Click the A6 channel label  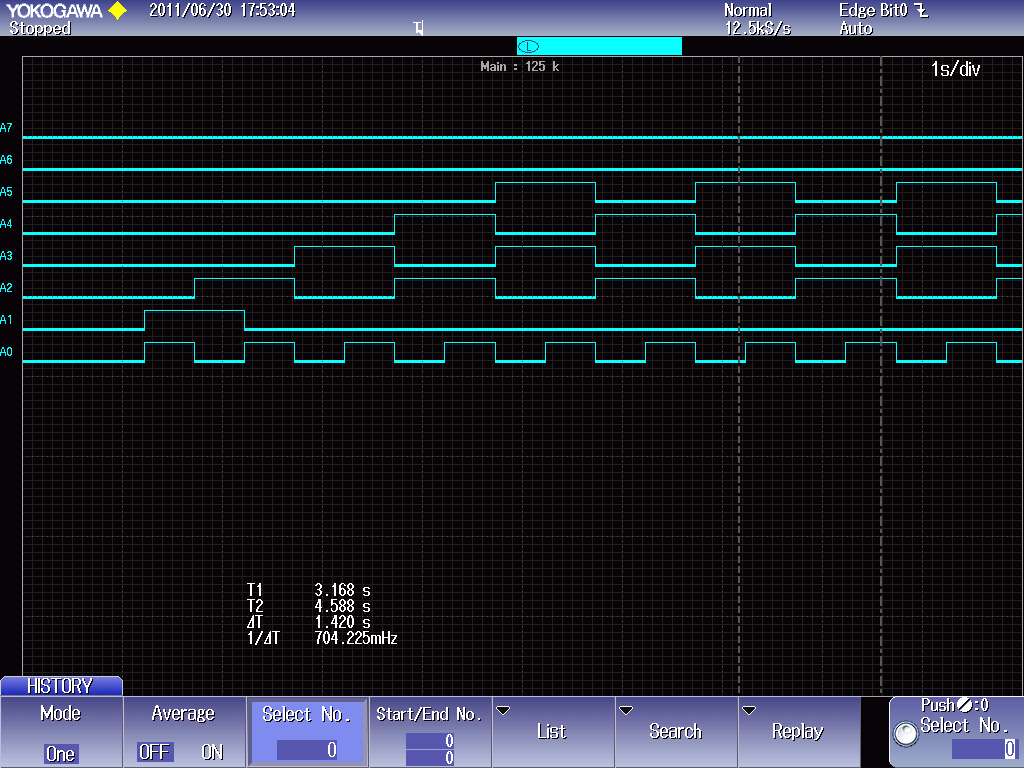click(7, 160)
